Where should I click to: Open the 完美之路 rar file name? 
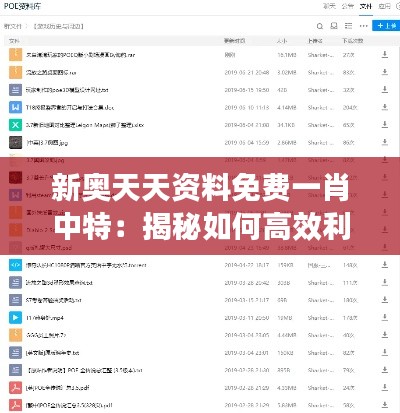(x=51, y=72)
